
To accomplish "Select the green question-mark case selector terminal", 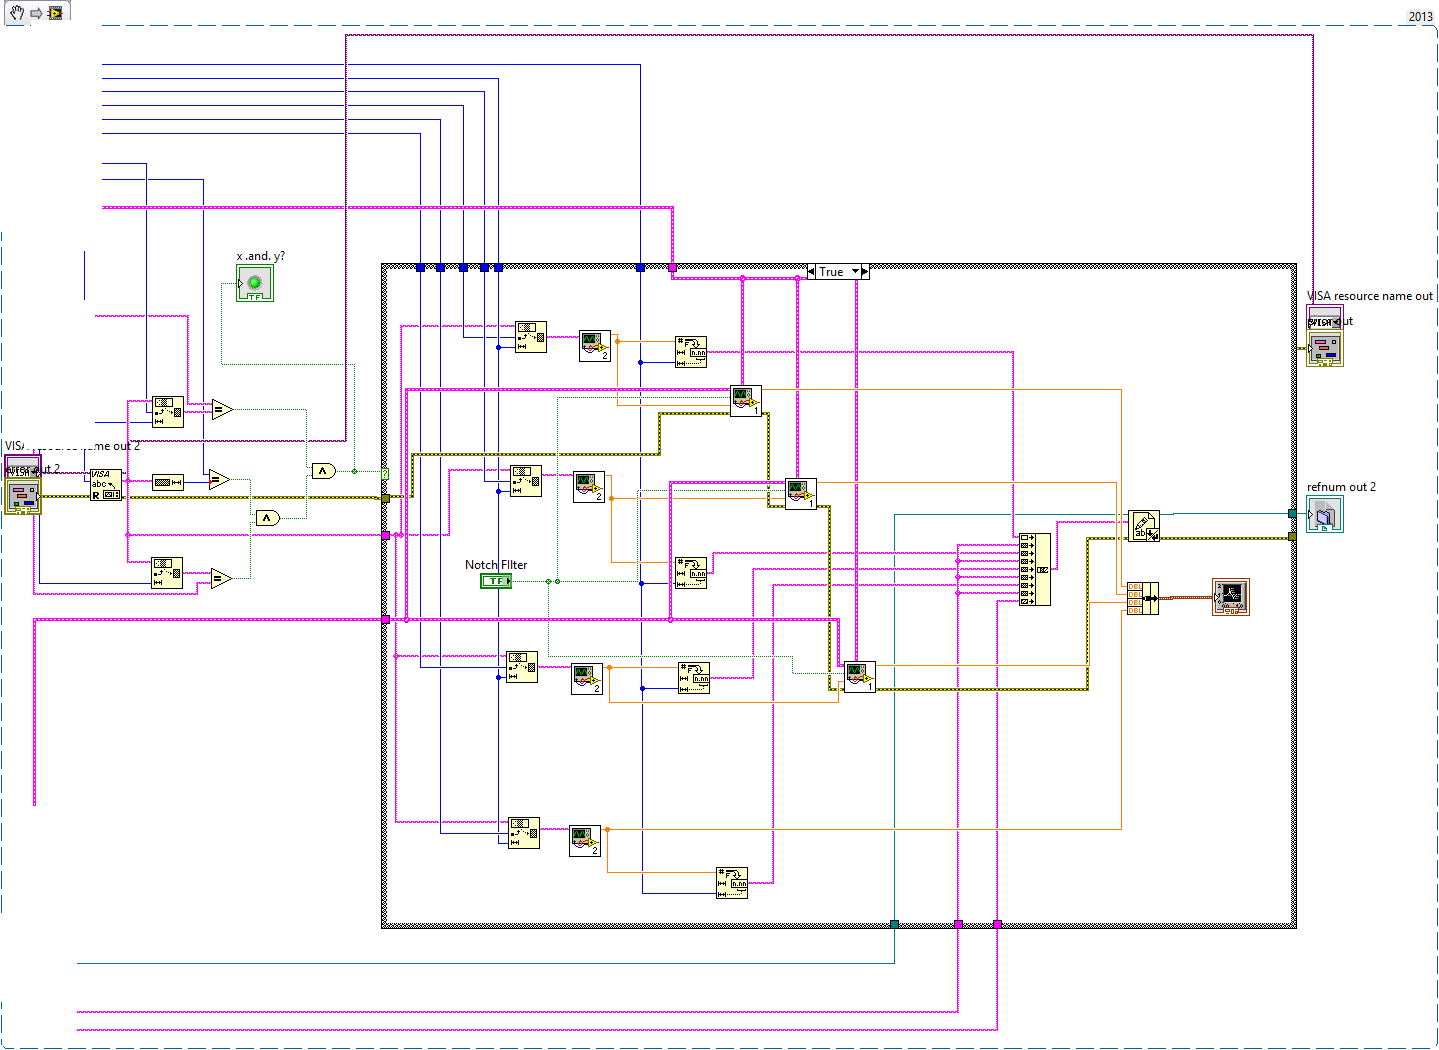I will click(x=385, y=472).
